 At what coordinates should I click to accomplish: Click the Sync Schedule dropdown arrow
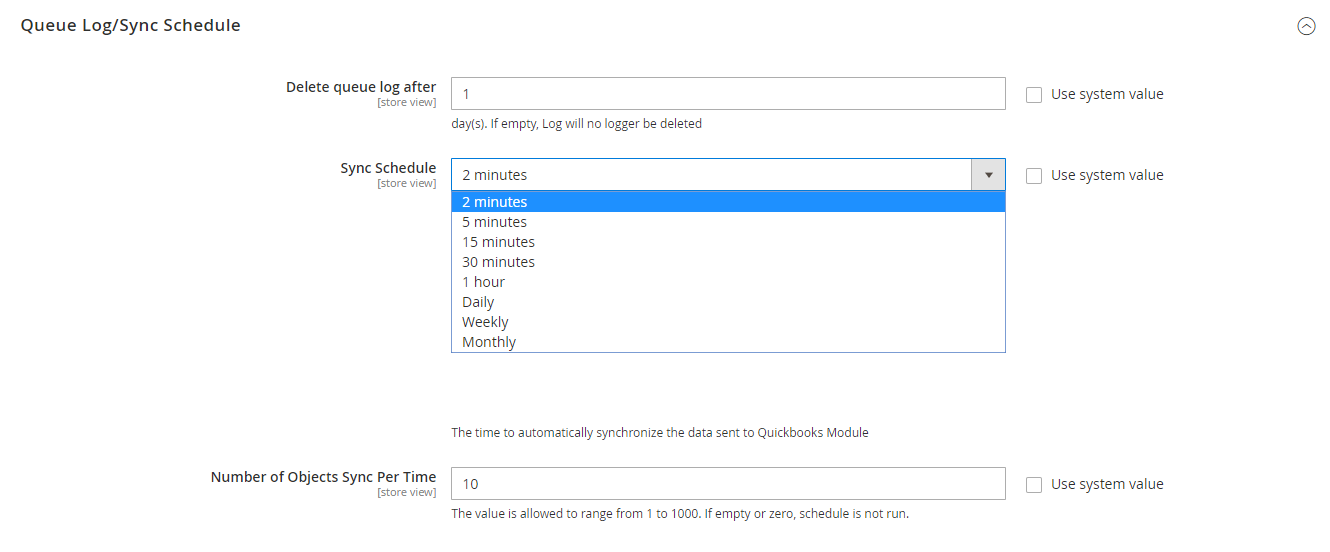tap(988, 175)
